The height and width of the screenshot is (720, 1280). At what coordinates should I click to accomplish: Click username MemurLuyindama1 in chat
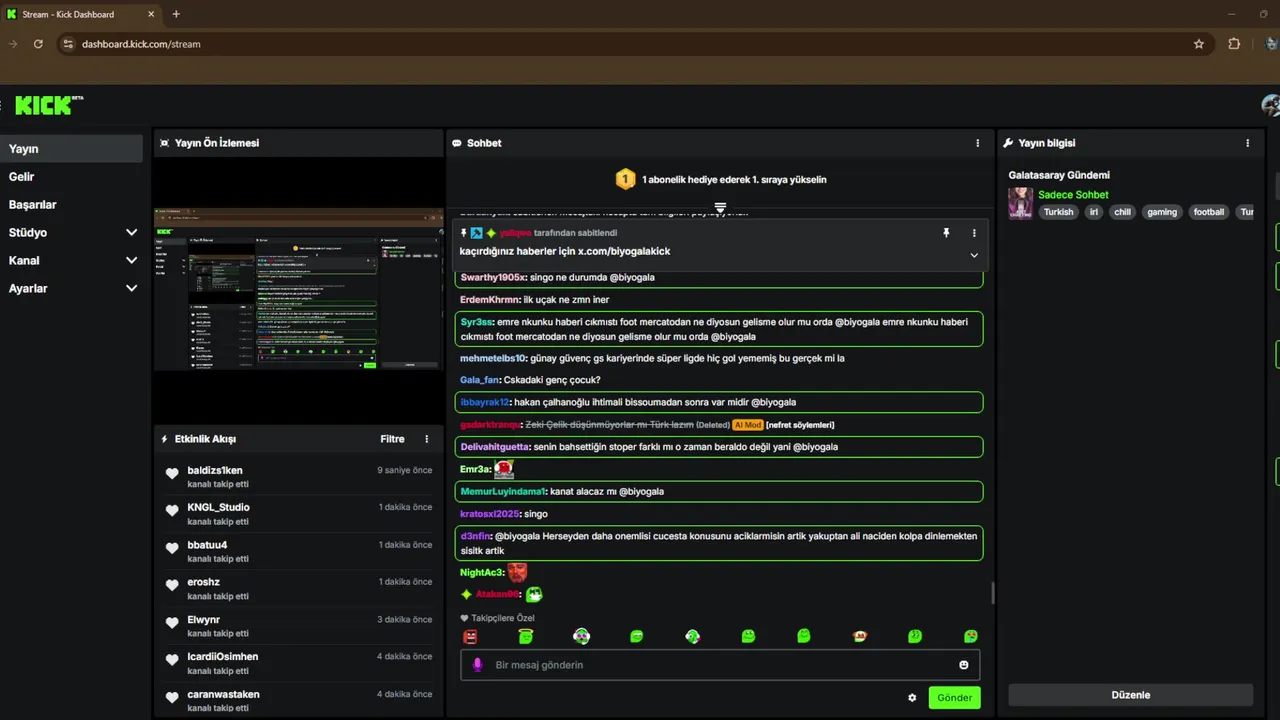[503, 492]
